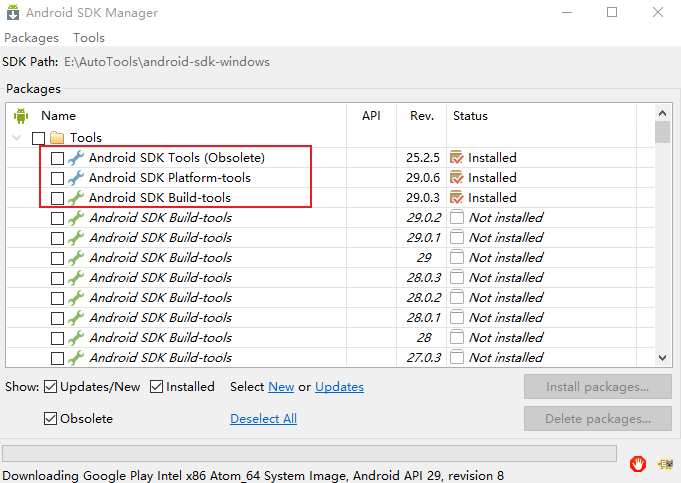The height and width of the screenshot is (483, 681).
Task: Open the Tools menu
Action: coord(89,38)
